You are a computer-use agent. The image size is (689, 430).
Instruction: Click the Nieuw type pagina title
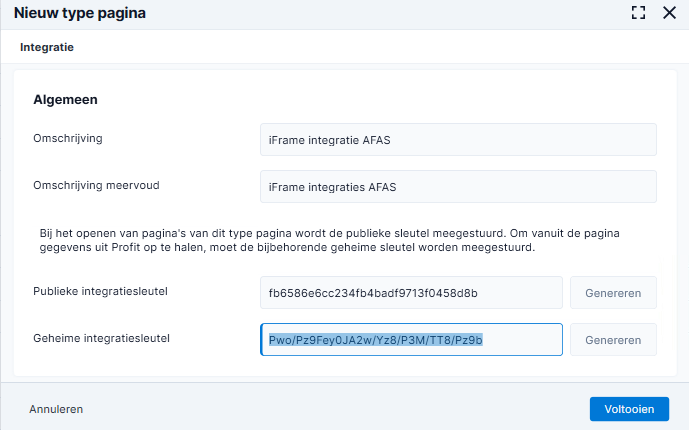pyautogui.click(x=80, y=13)
